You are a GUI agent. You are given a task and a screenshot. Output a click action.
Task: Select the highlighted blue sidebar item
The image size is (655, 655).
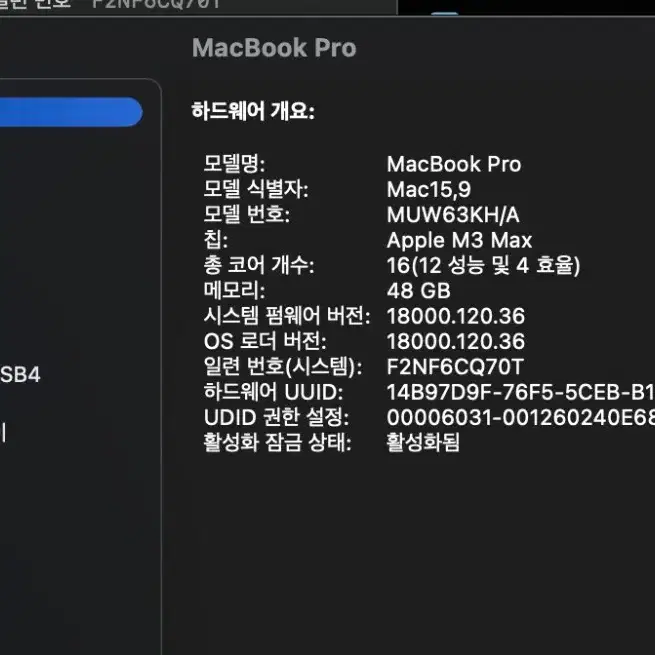(71, 112)
